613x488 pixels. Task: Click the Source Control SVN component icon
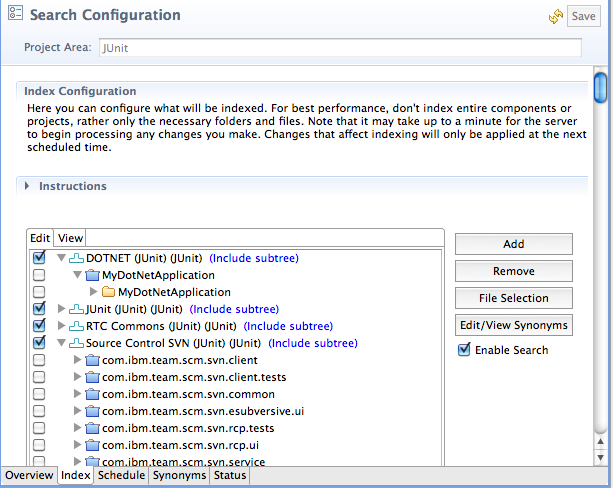click(76, 343)
